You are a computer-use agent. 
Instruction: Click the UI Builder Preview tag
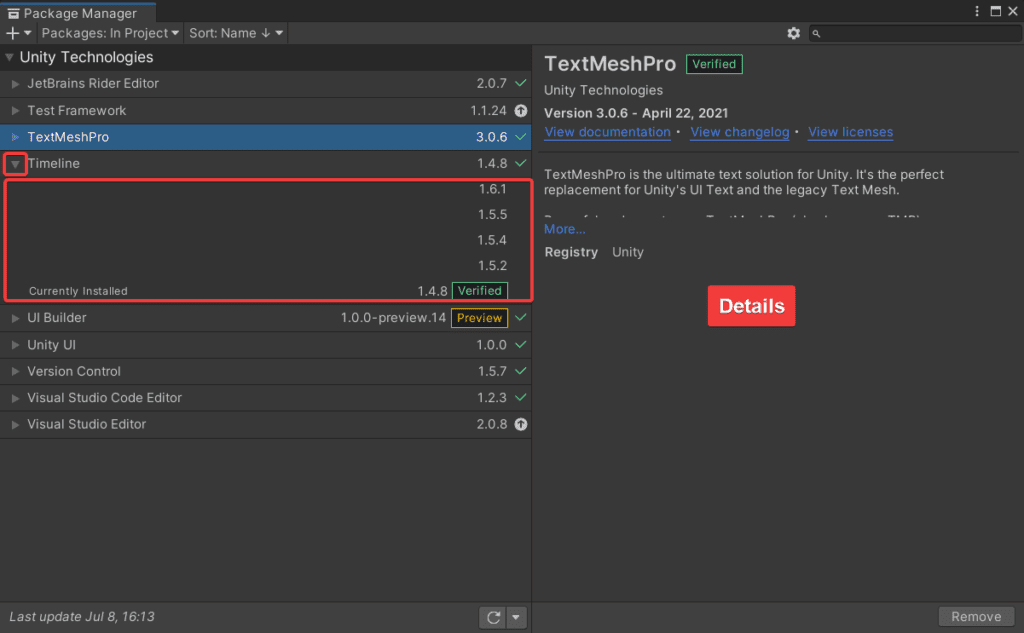[x=479, y=318]
